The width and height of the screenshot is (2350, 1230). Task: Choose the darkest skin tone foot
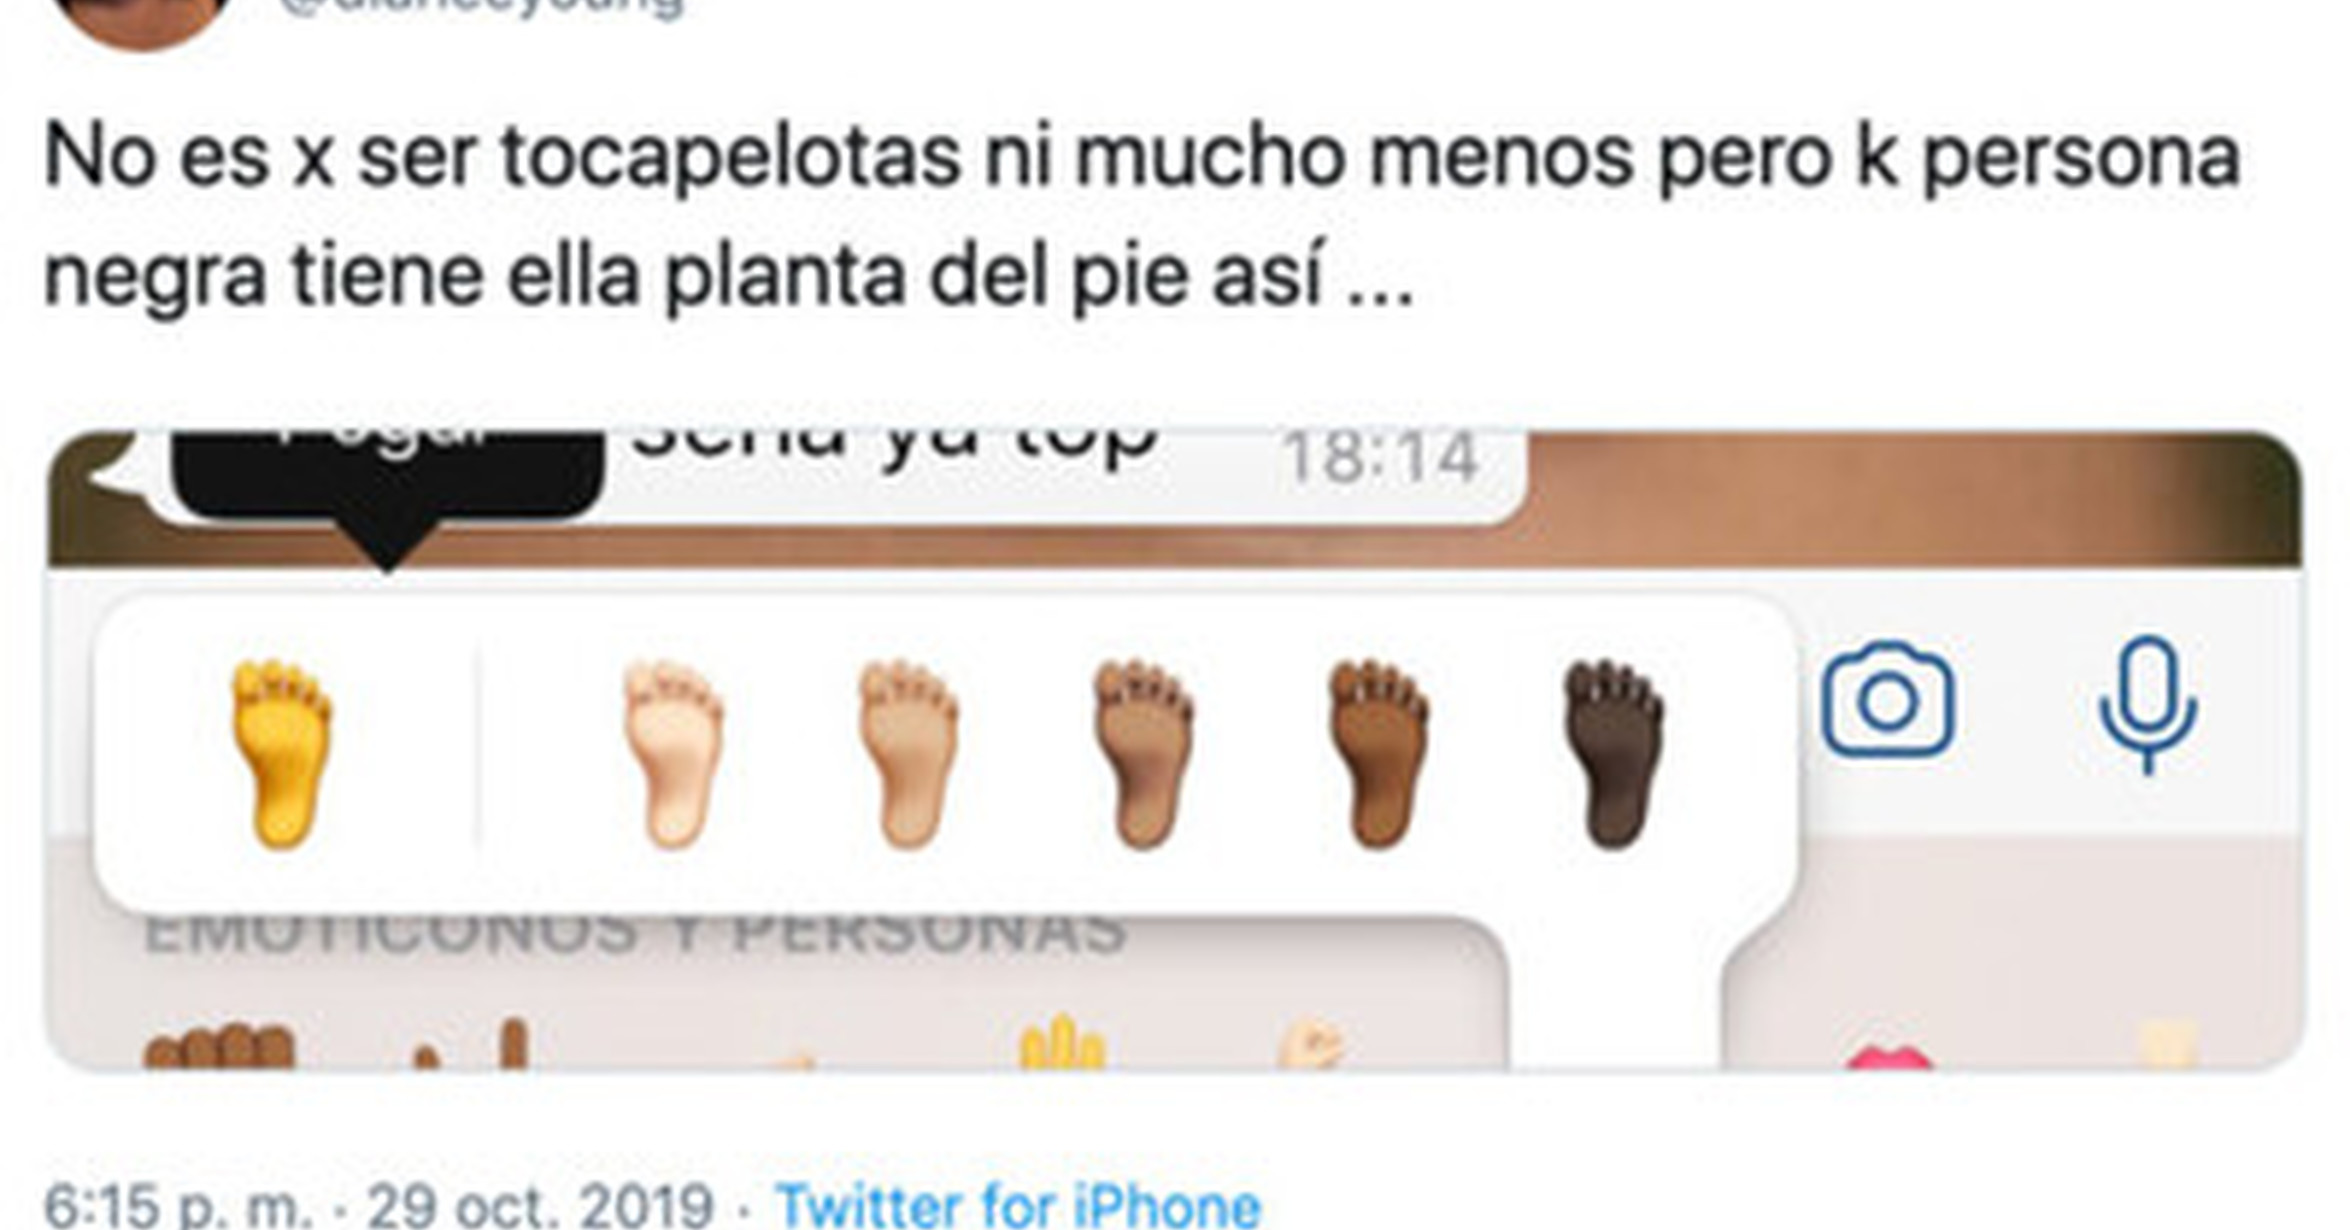[x=1614, y=754]
